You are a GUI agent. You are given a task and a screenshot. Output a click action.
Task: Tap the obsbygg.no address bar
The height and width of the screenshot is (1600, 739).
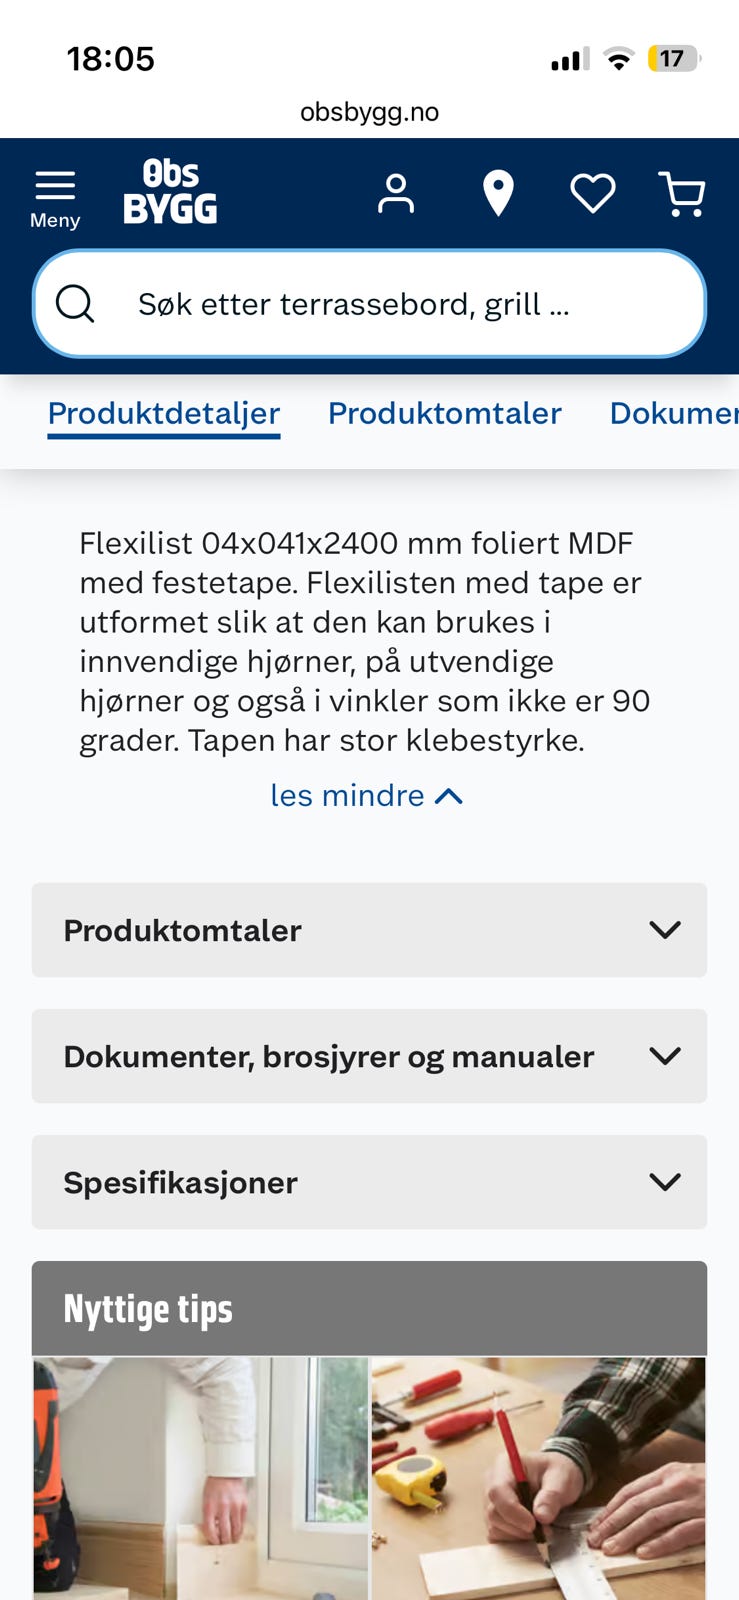click(x=369, y=111)
